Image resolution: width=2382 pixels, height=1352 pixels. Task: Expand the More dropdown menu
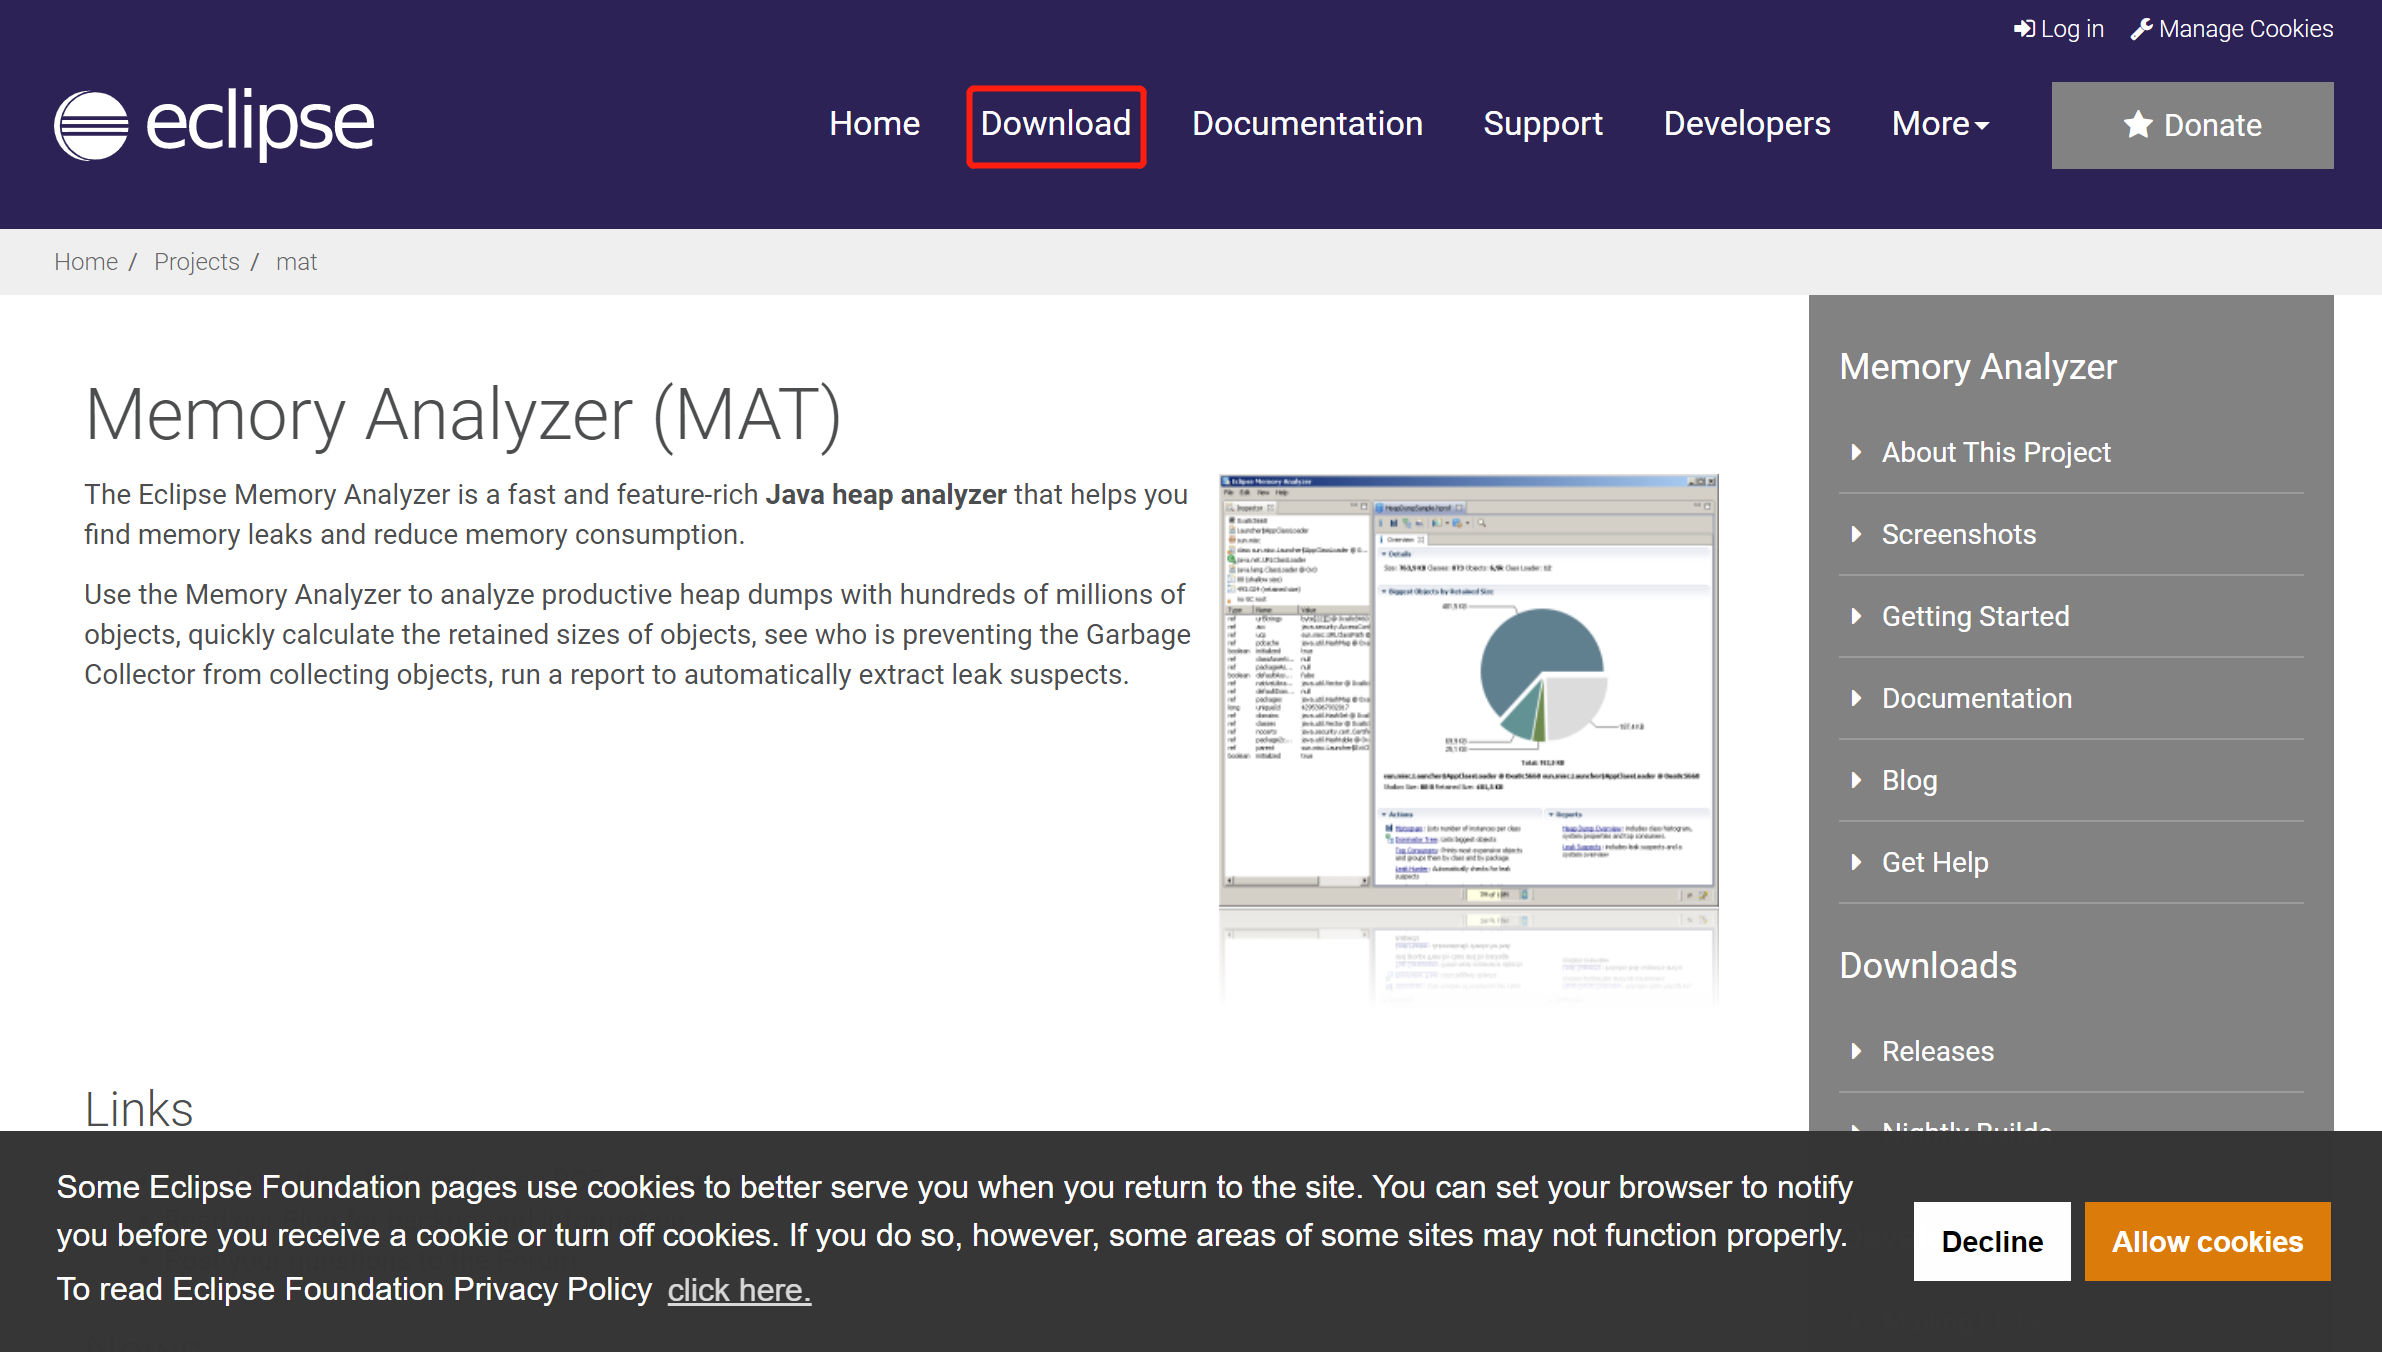click(x=1940, y=124)
